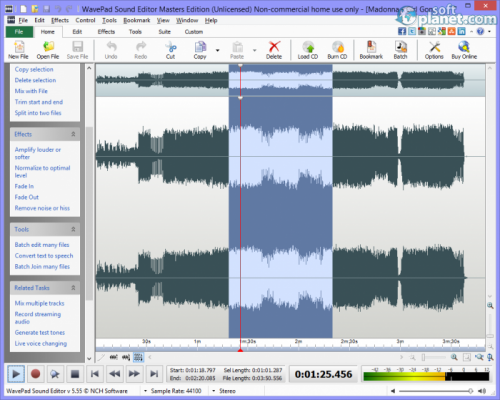
Task: Click the Paste toolbar icon
Action: click(237, 50)
